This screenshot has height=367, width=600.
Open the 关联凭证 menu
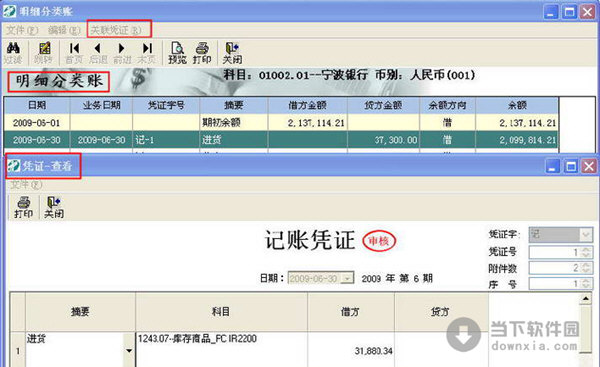[116, 30]
